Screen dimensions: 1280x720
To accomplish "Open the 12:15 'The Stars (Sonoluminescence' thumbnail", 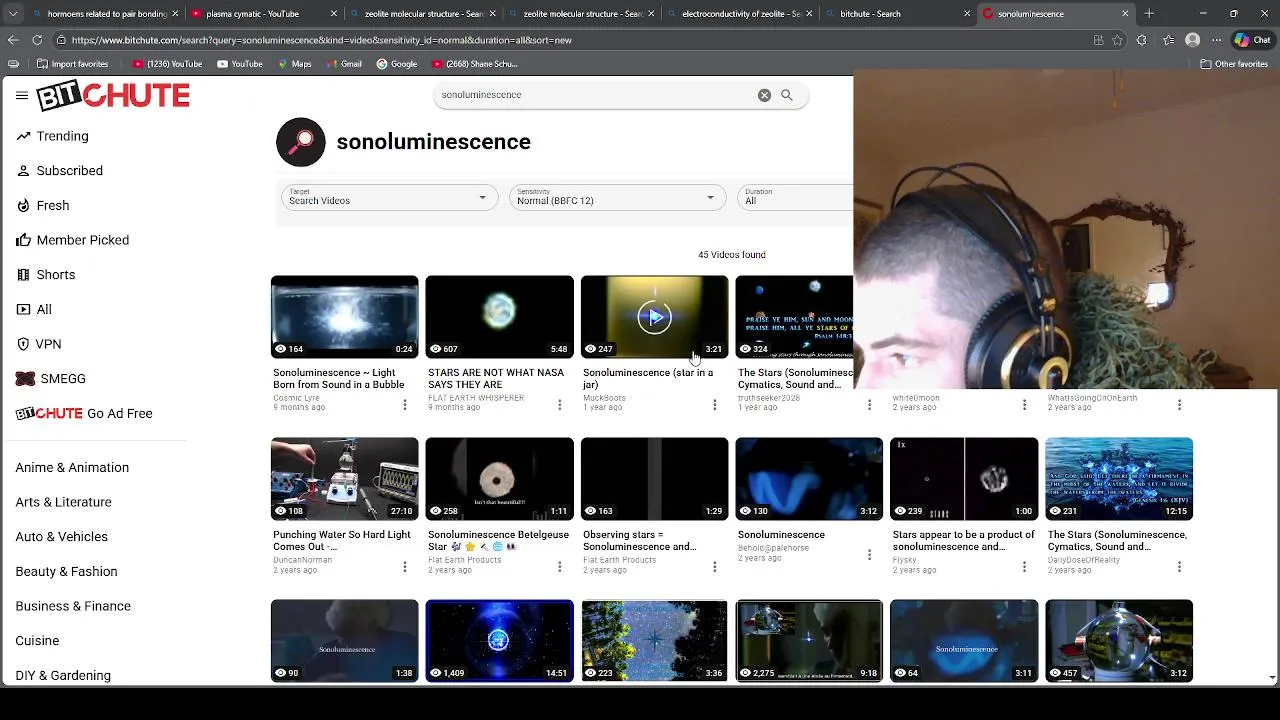I will point(1119,479).
